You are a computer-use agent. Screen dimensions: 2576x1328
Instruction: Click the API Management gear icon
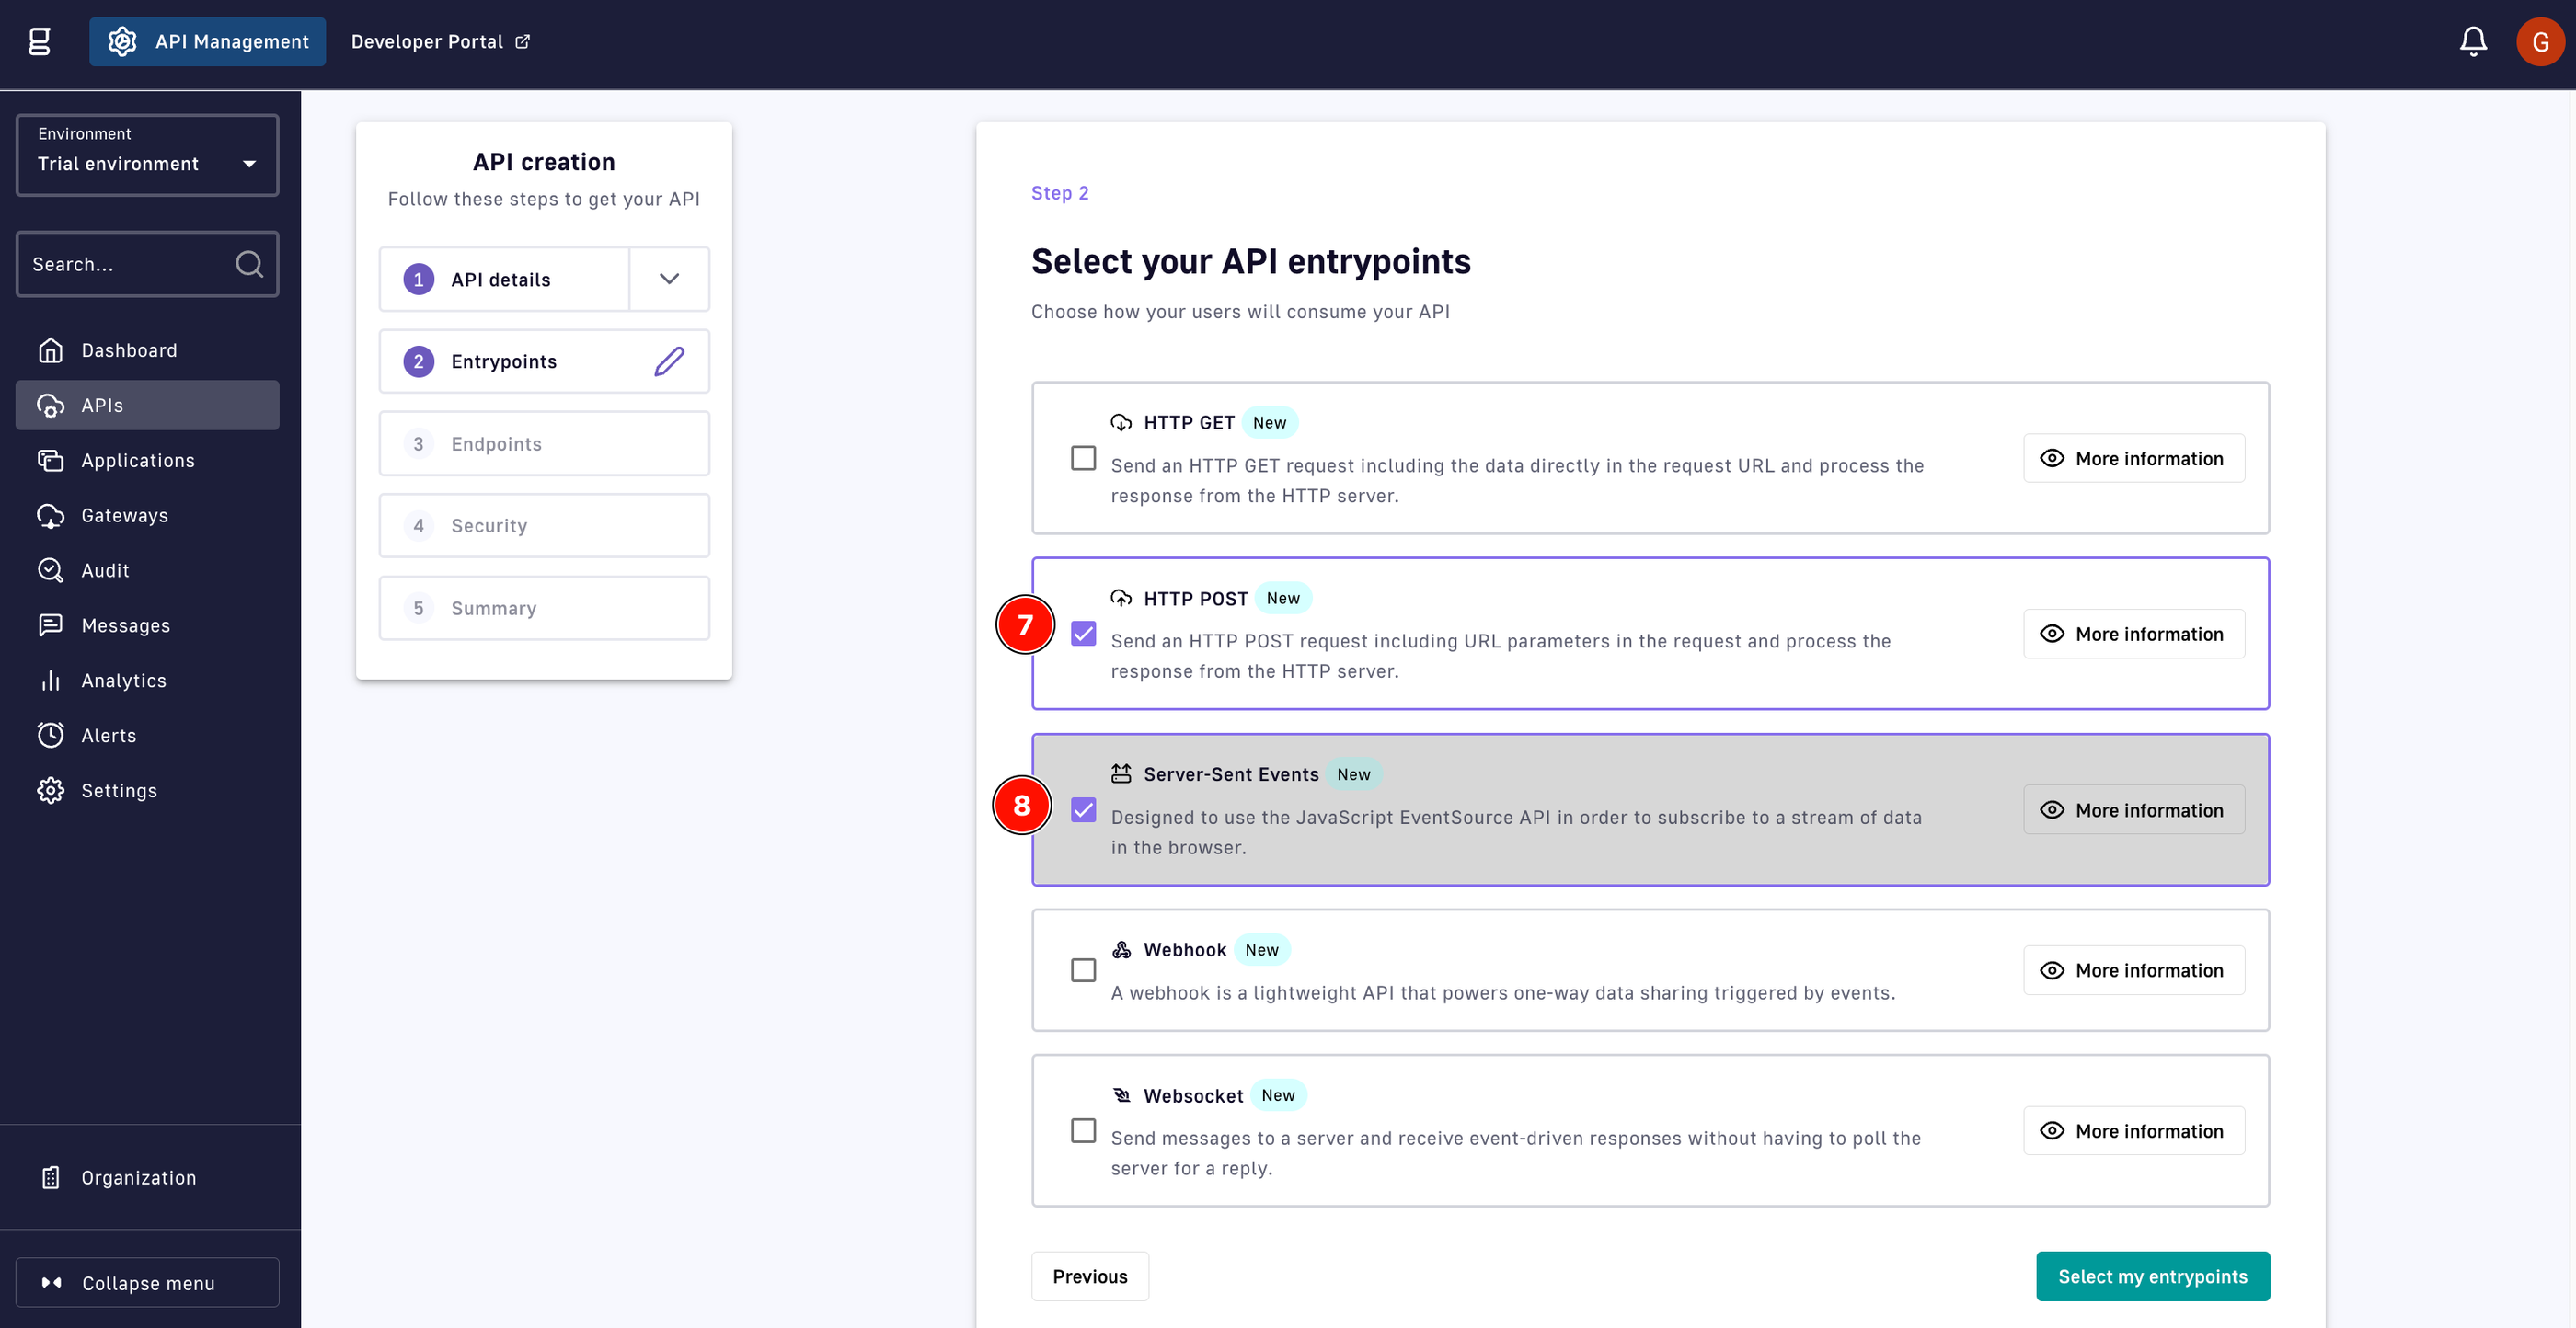(122, 41)
